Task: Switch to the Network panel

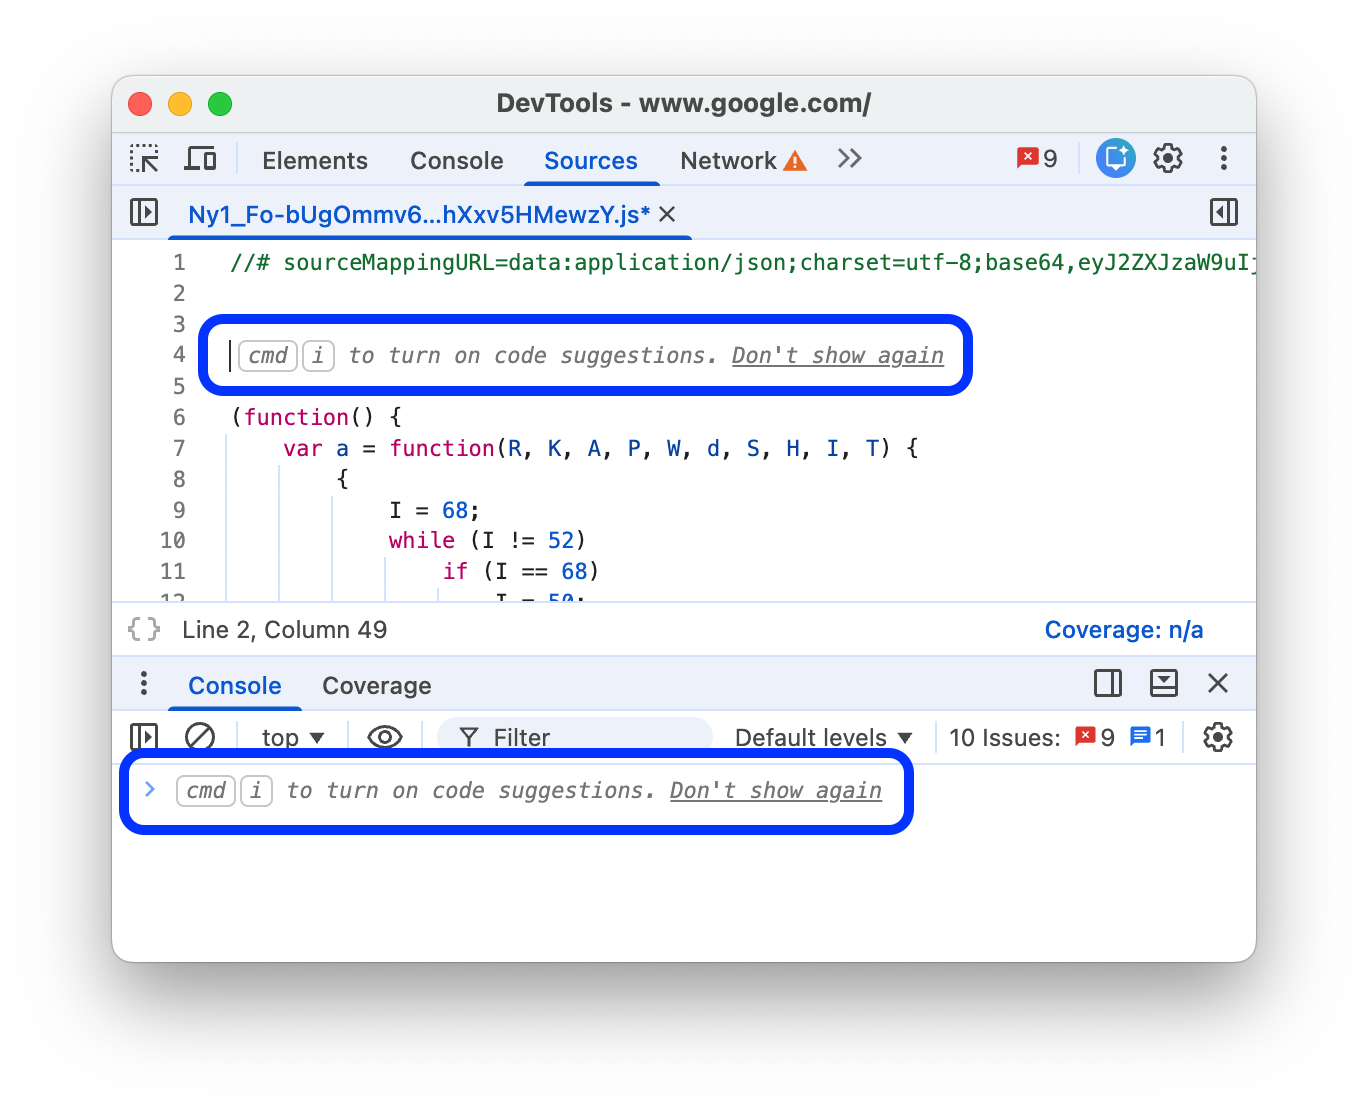Action: [x=728, y=160]
